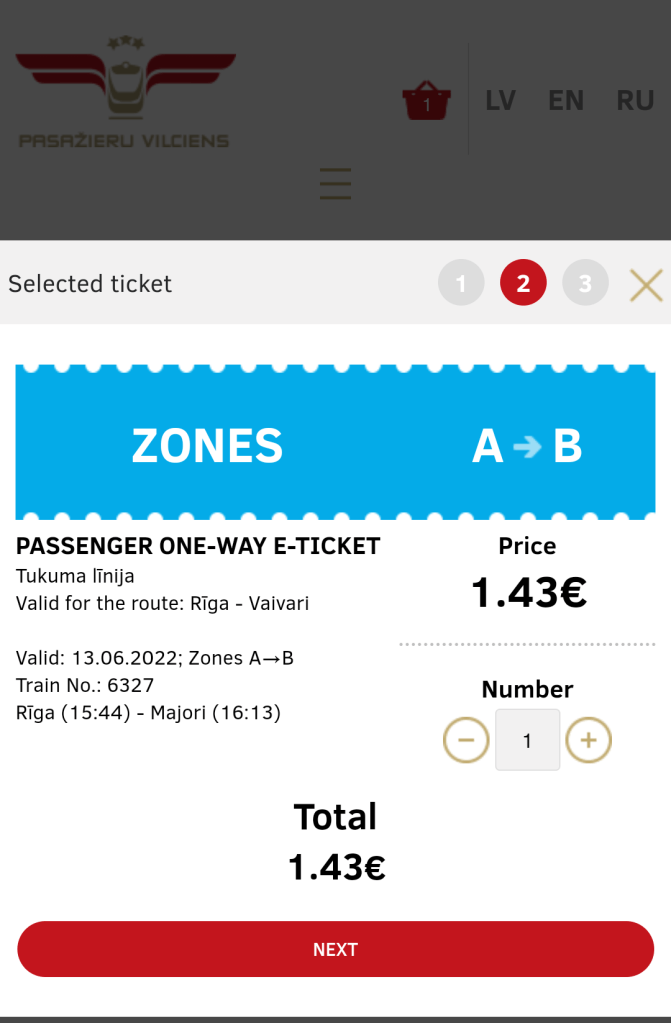
Task: Click the 1.43€ price under Price
Action: pos(528,593)
